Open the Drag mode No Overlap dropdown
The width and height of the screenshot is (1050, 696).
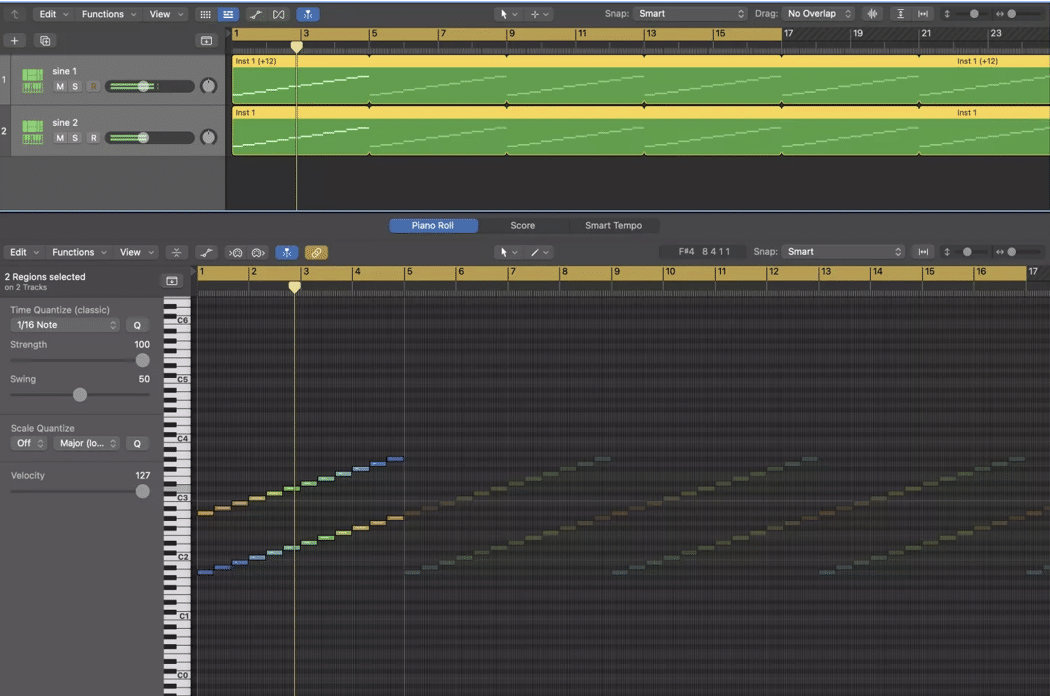coord(819,14)
